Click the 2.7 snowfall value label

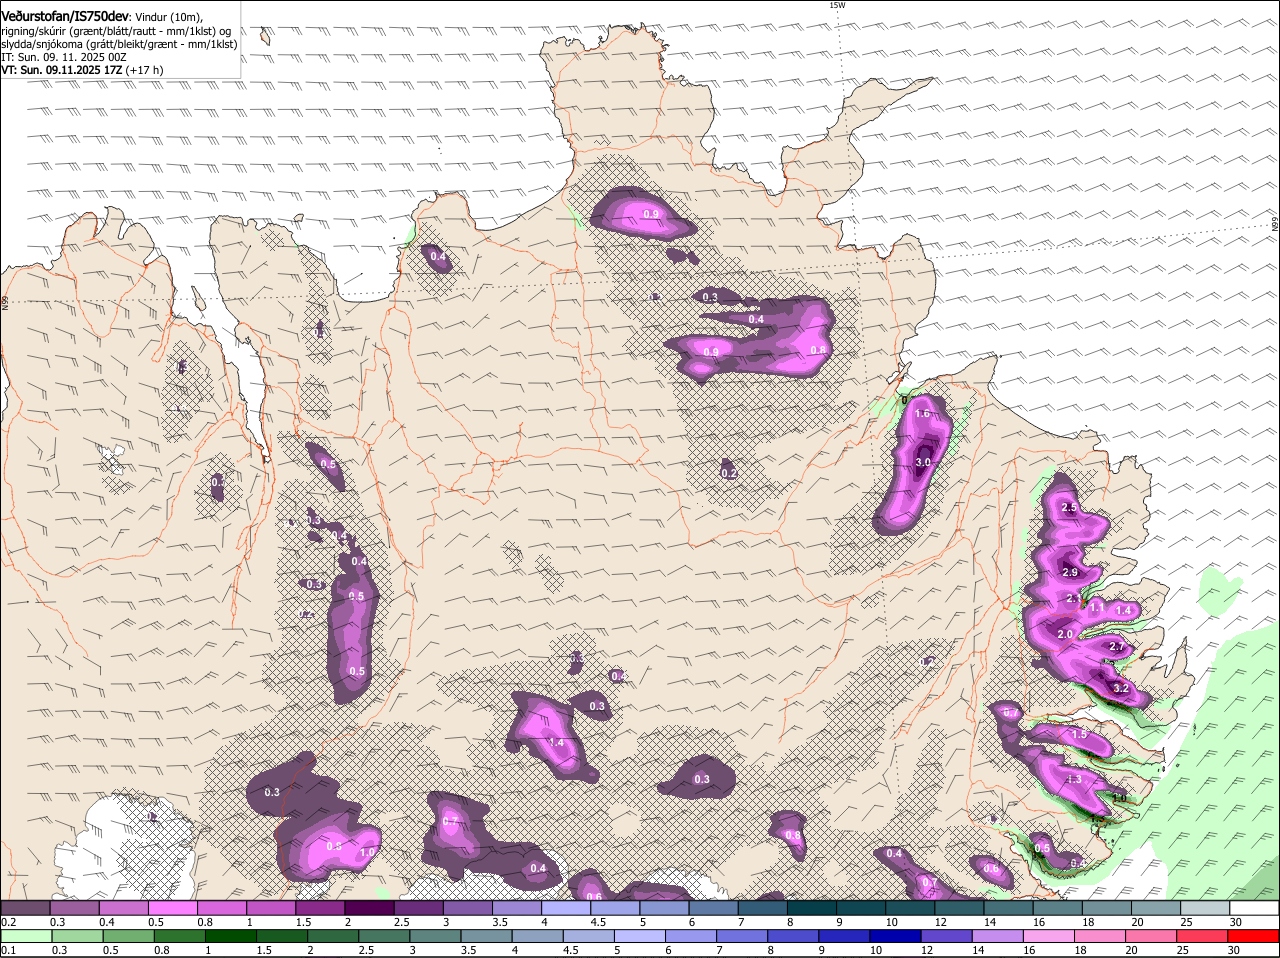pos(1118,648)
